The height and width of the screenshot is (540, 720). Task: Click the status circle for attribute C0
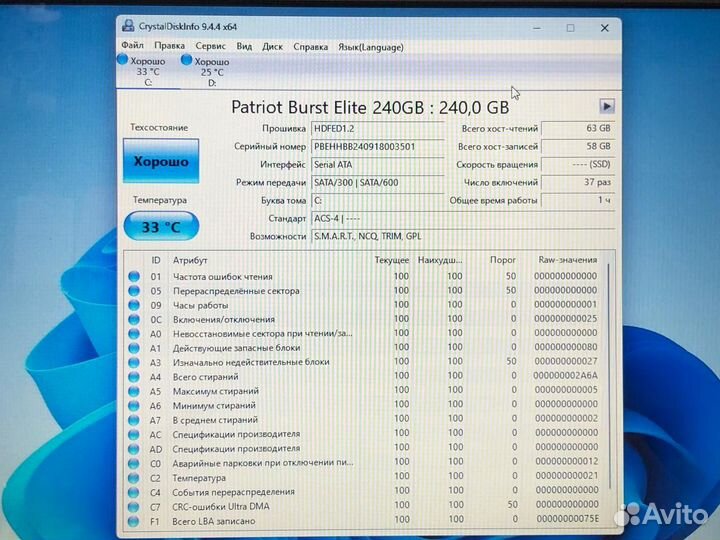click(134, 463)
